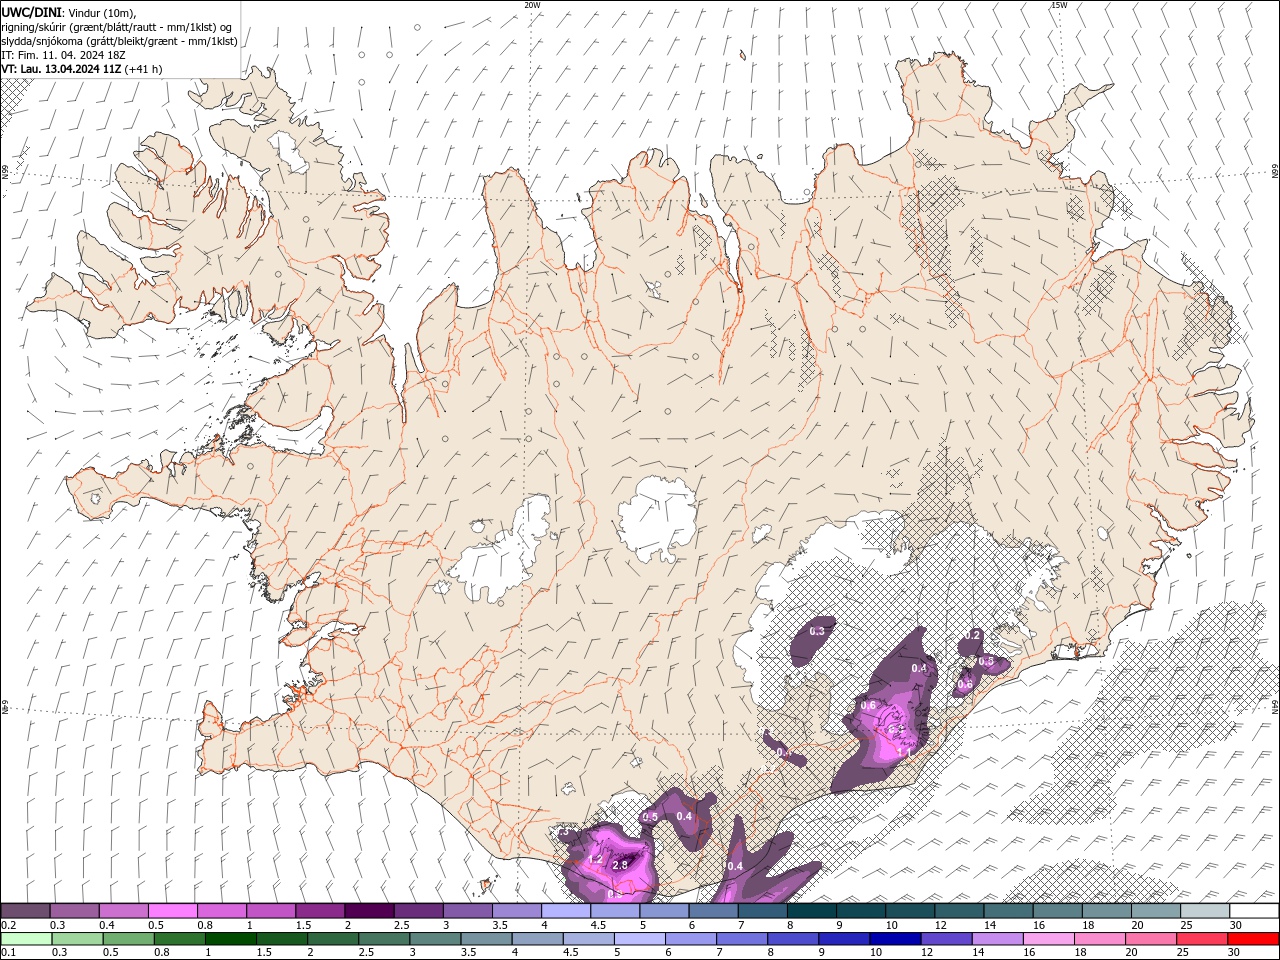The width and height of the screenshot is (1280, 960).
Task: Select the lower-row green swatch between 0.5 and 0.8
Action: [x=128, y=939]
